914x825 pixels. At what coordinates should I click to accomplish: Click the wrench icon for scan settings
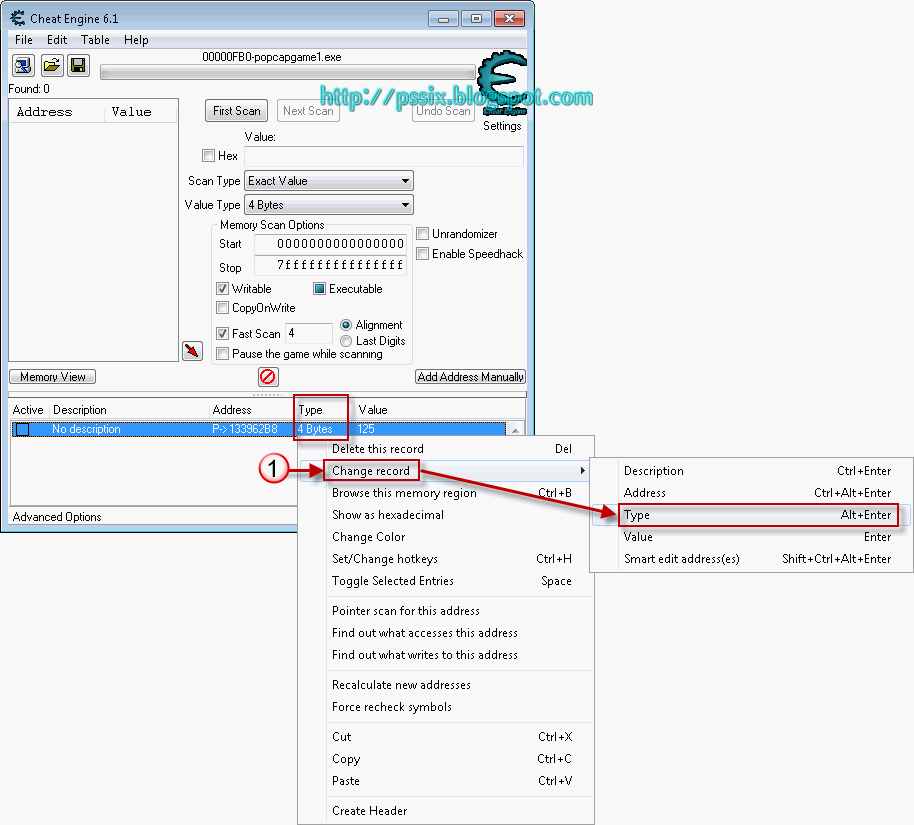pyautogui.click(x=192, y=350)
